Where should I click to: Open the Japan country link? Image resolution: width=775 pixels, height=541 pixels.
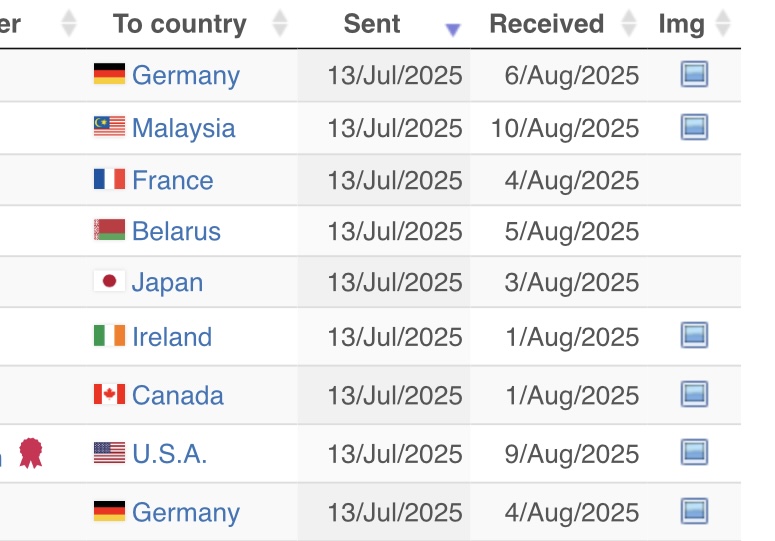167,283
